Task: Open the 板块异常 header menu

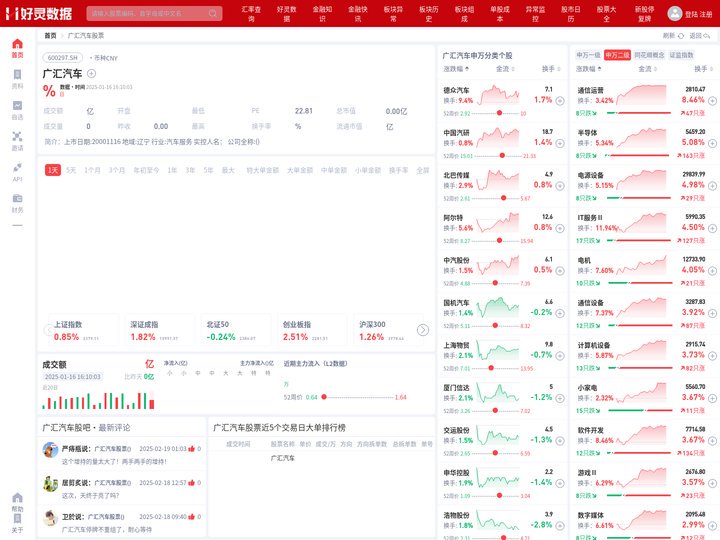Action: tap(393, 14)
